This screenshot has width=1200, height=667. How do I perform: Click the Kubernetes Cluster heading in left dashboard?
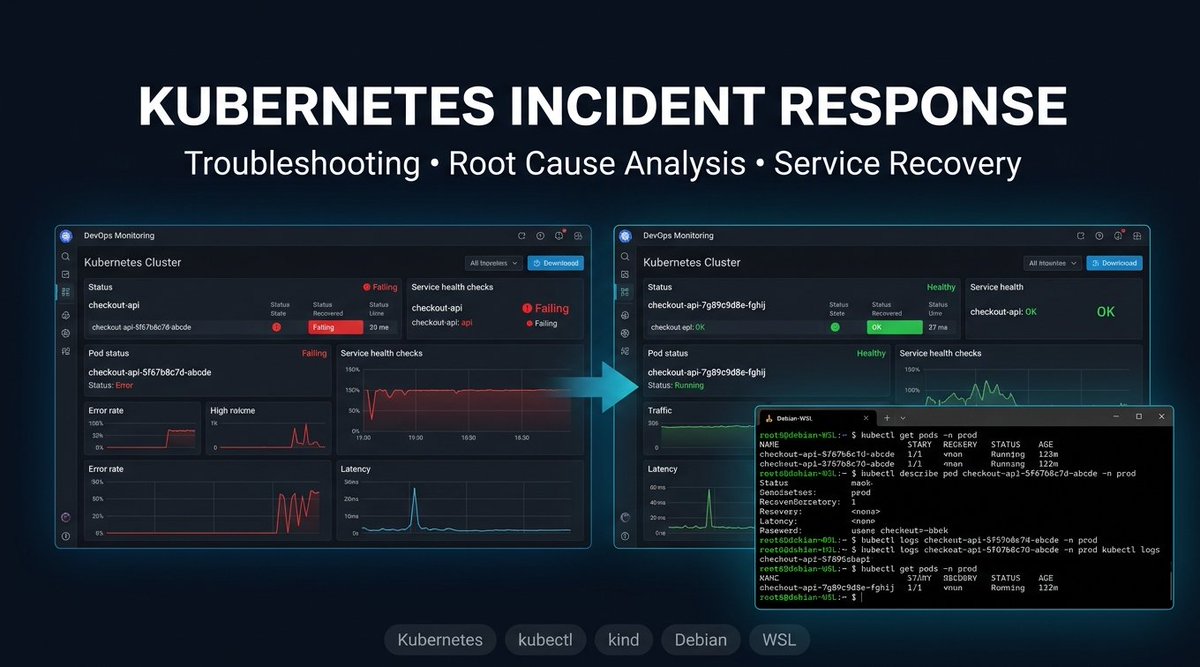click(x=132, y=263)
